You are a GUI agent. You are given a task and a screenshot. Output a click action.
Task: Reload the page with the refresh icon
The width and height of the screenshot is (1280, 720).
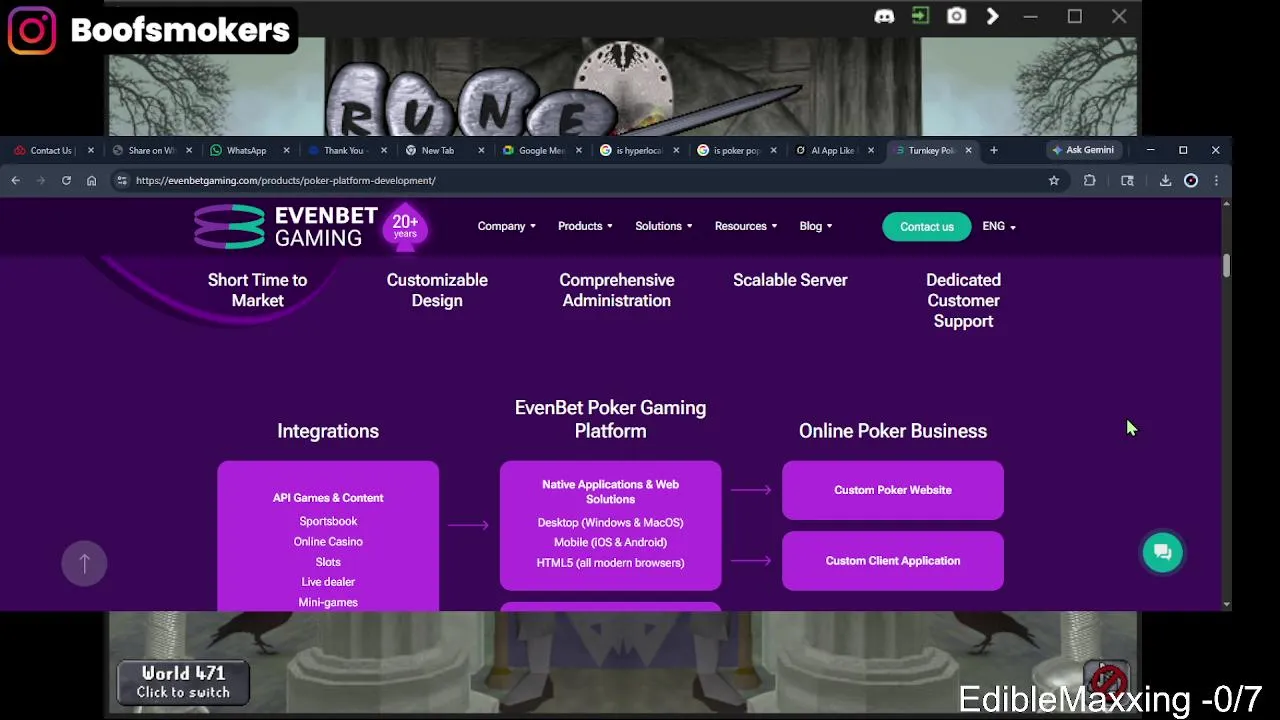[66, 180]
